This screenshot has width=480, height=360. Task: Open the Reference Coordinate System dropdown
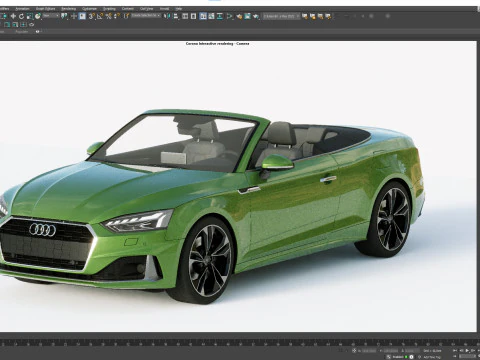(x=51, y=16)
